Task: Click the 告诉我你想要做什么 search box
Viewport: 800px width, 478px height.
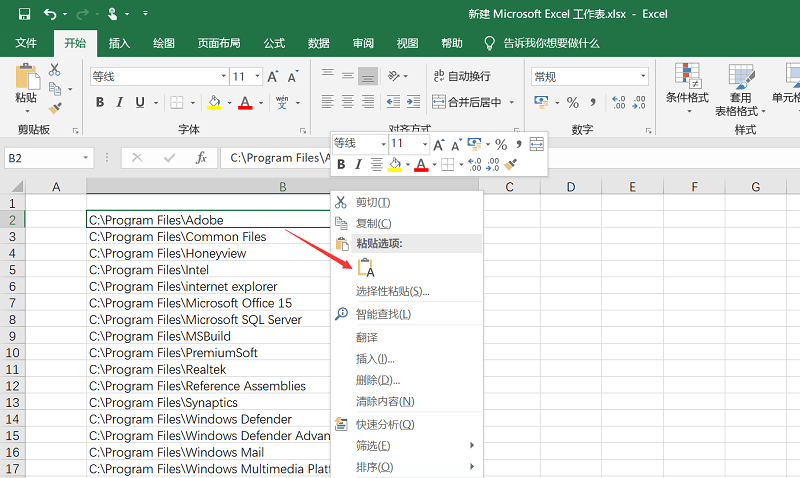Action: click(551, 43)
